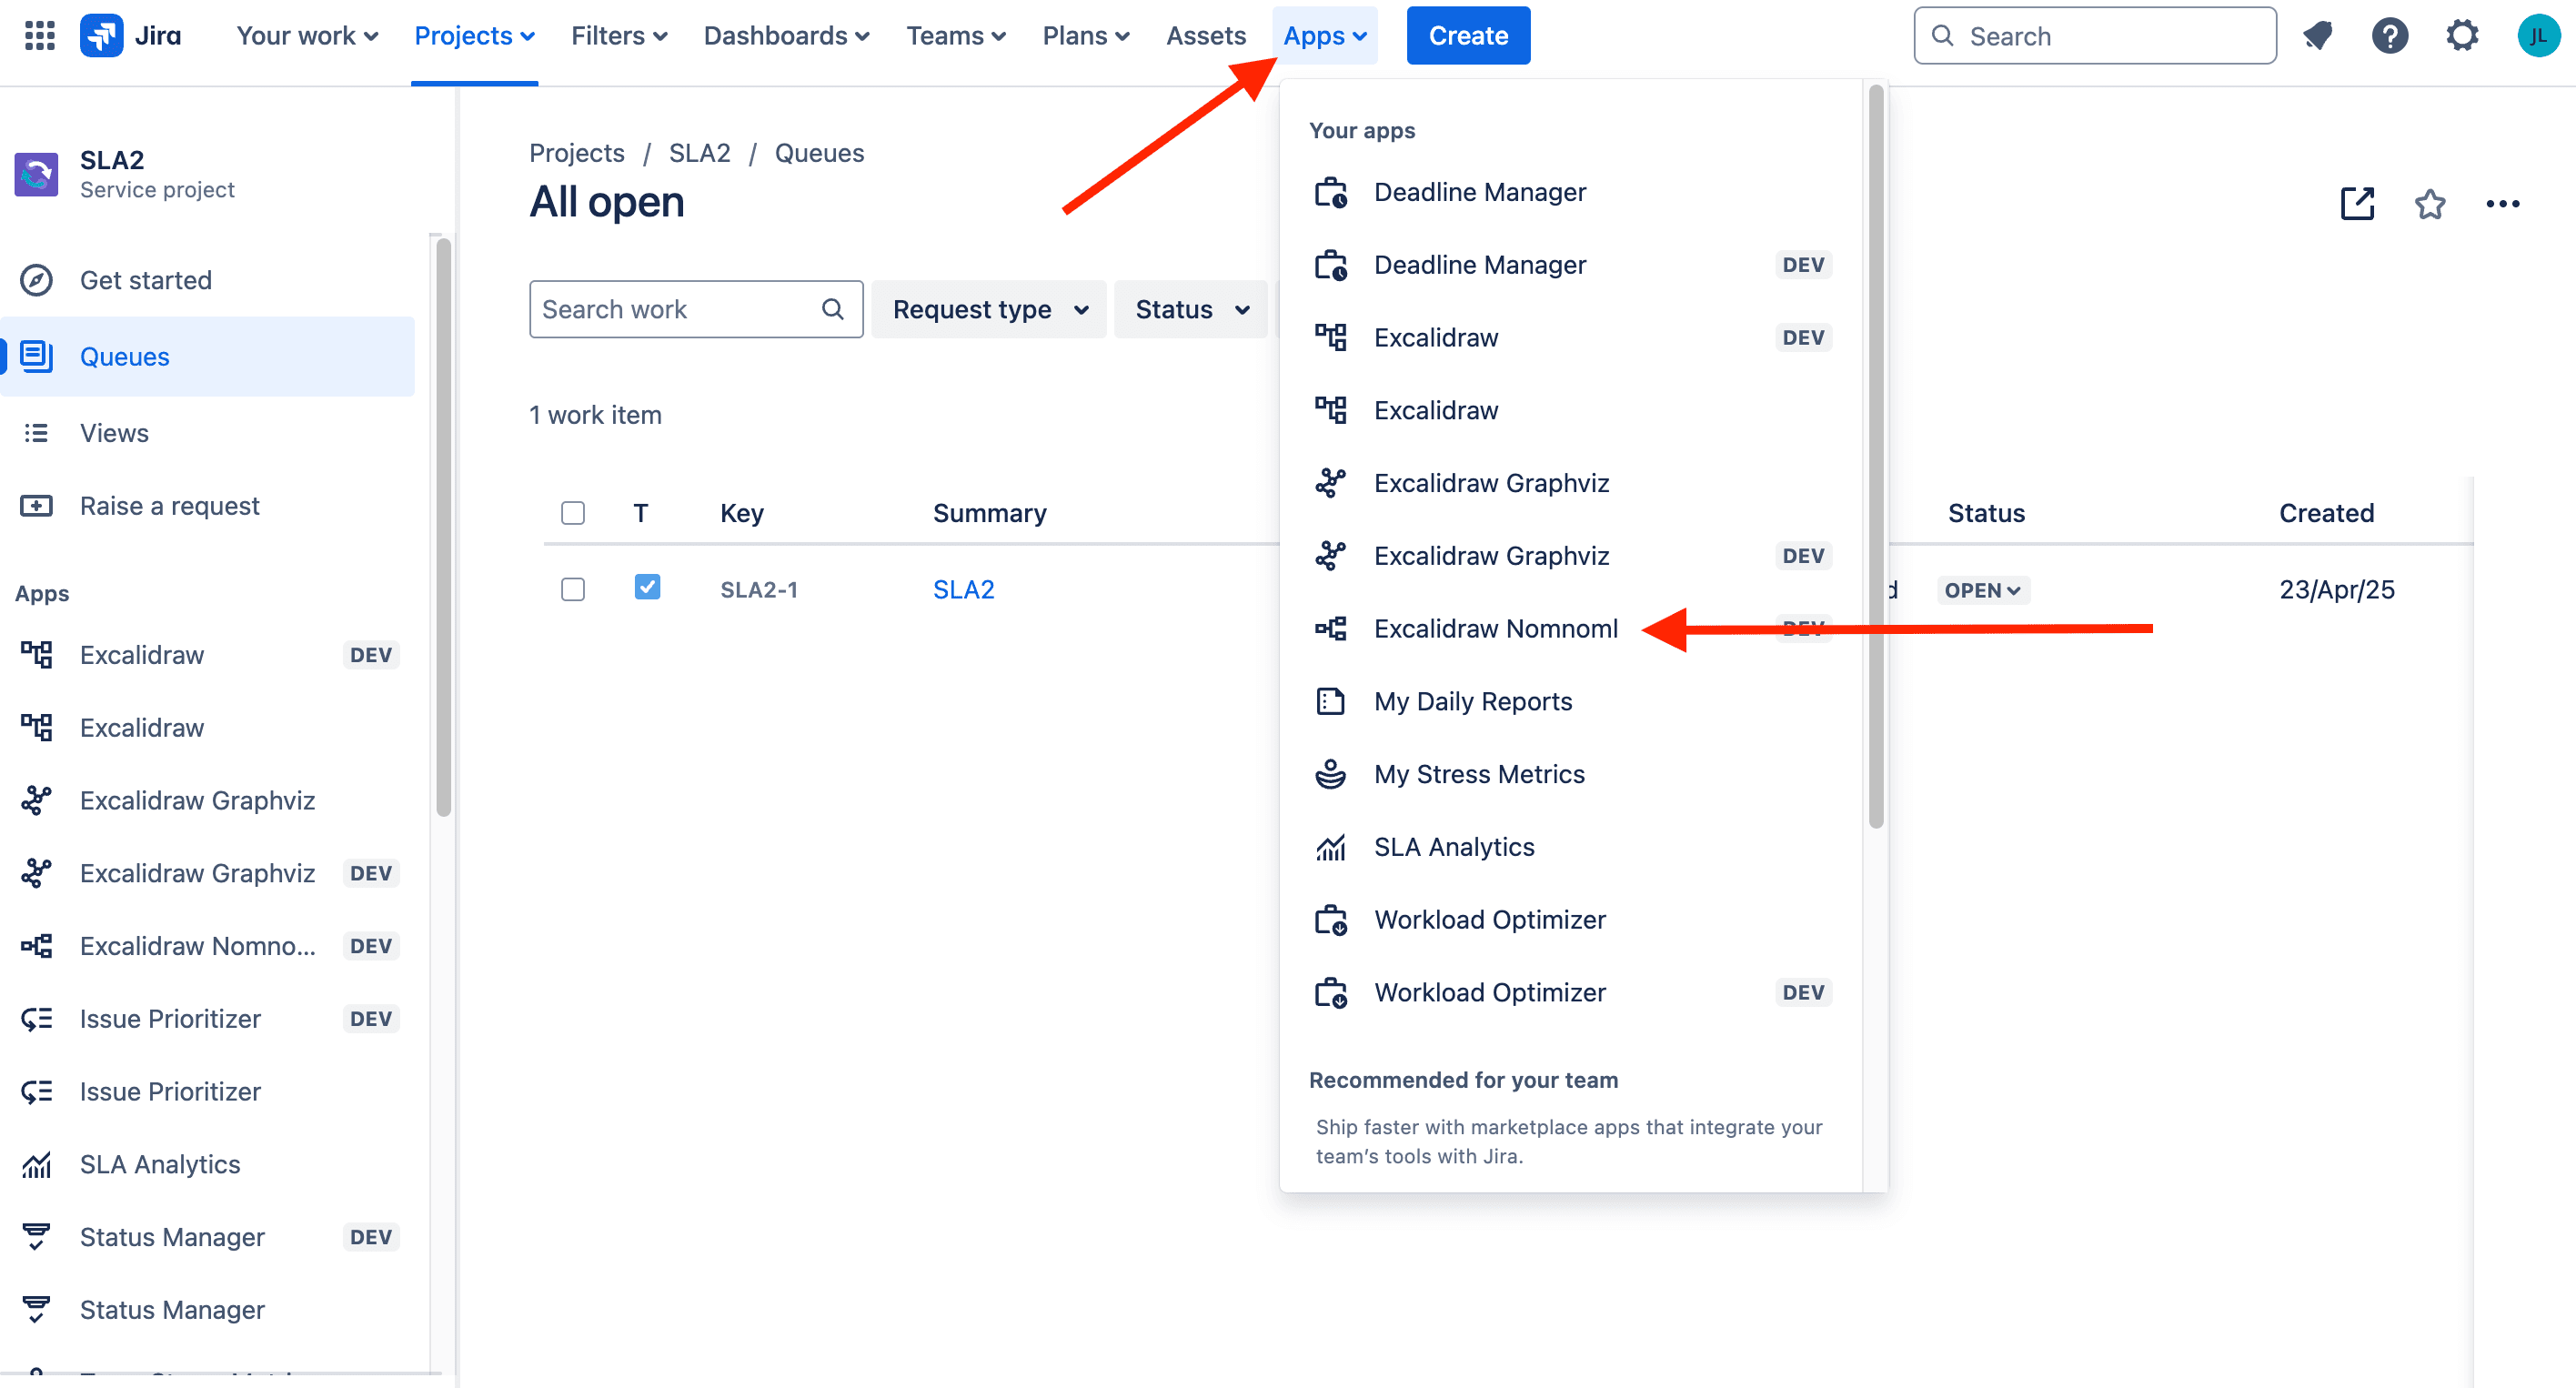The height and width of the screenshot is (1388, 2576).
Task: Go to Queues in the breadcrumb
Action: [819, 153]
